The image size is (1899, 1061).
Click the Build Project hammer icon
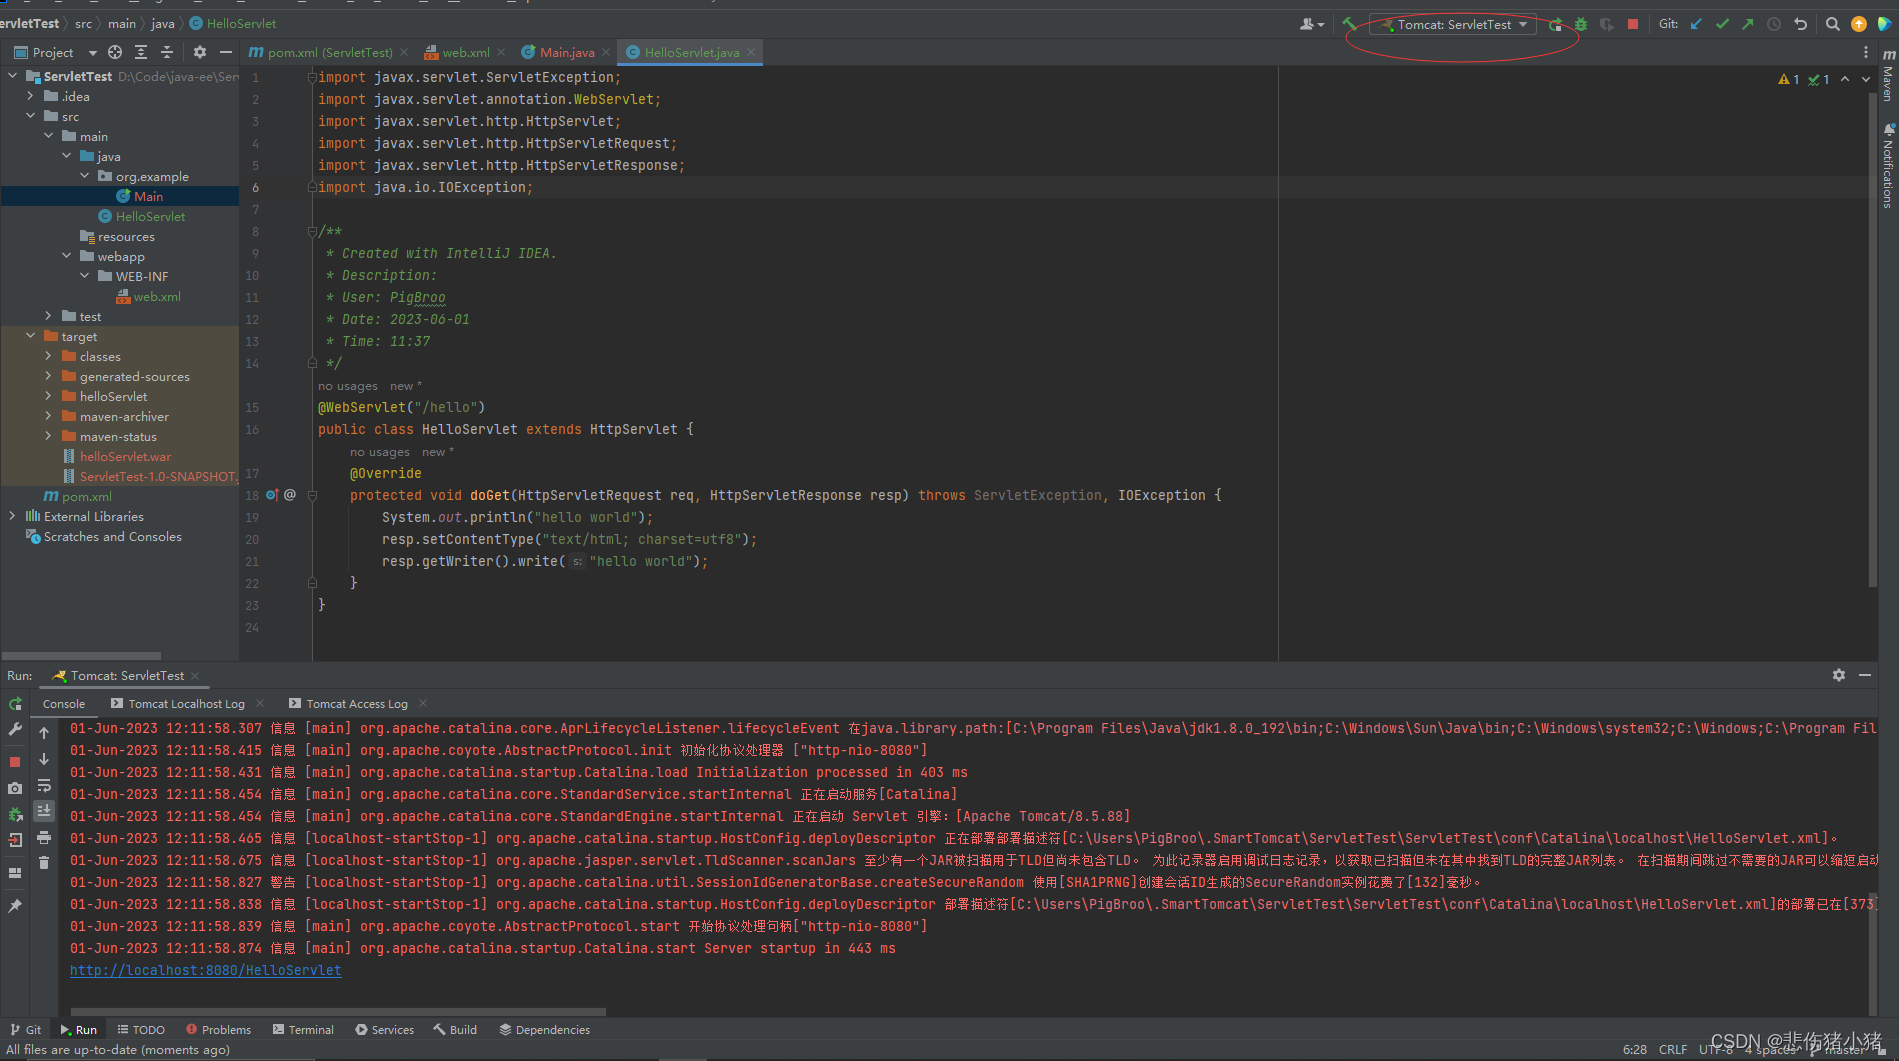click(x=1349, y=24)
